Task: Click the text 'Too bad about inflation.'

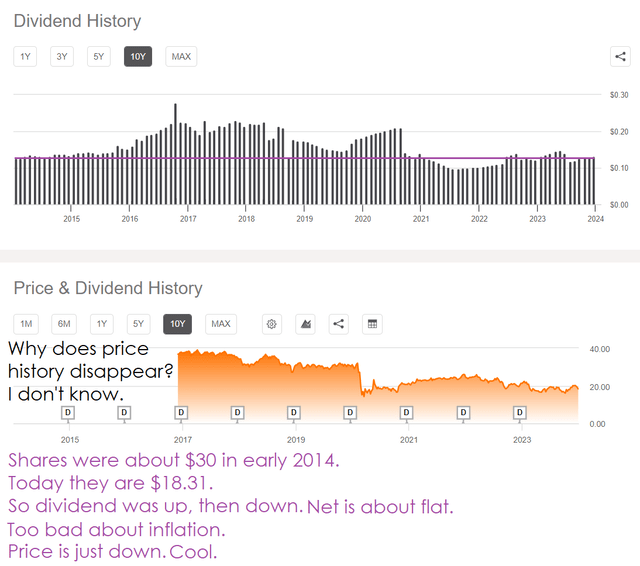Action: point(116,530)
